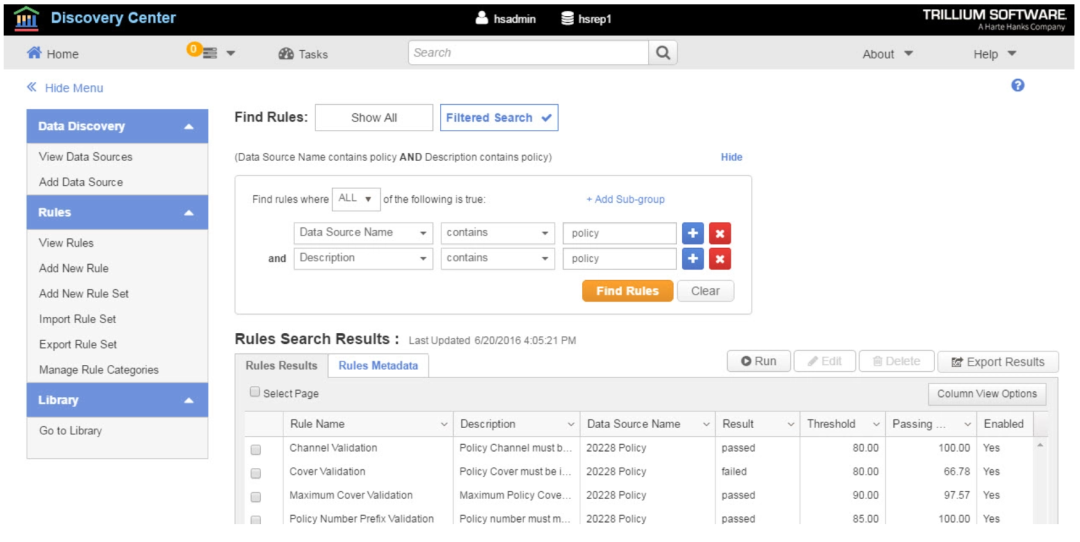Viewport: 1080px width, 542px height.
Task: Open Column View Options
Action: click(x=987, y=394)
